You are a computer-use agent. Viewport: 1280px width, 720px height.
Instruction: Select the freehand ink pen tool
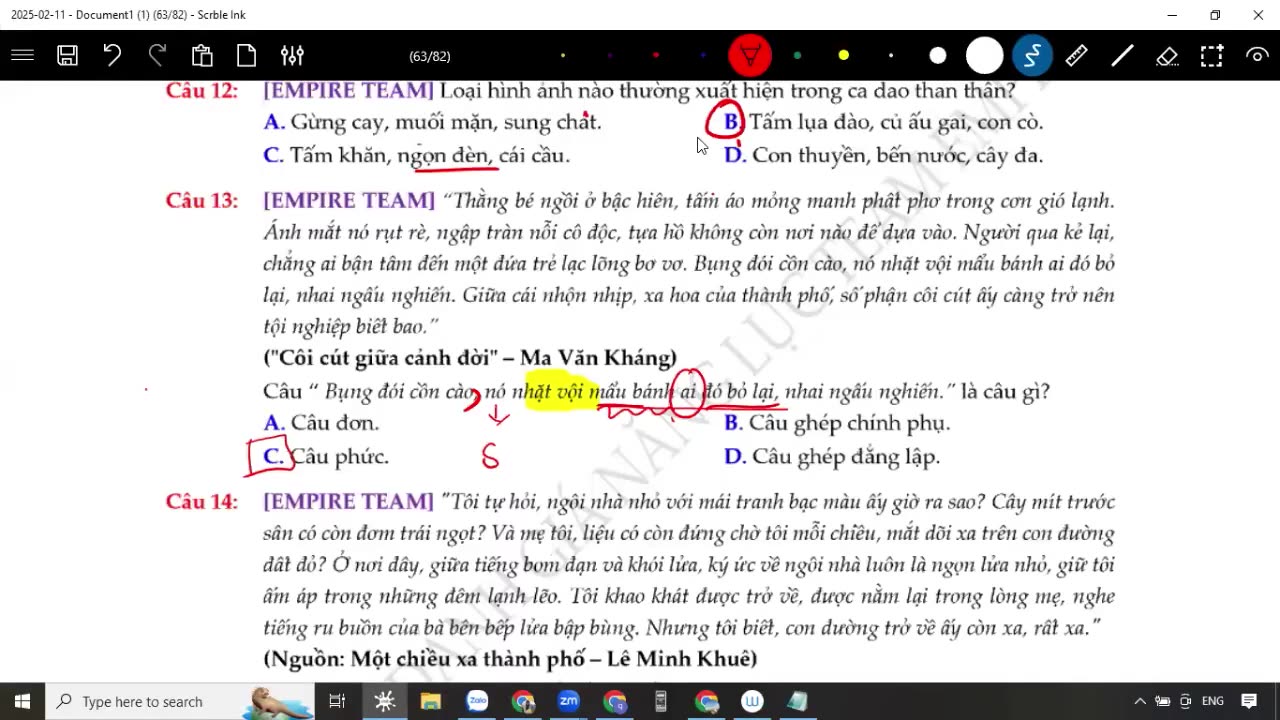pyautogui.click(x=1032, y=56)
